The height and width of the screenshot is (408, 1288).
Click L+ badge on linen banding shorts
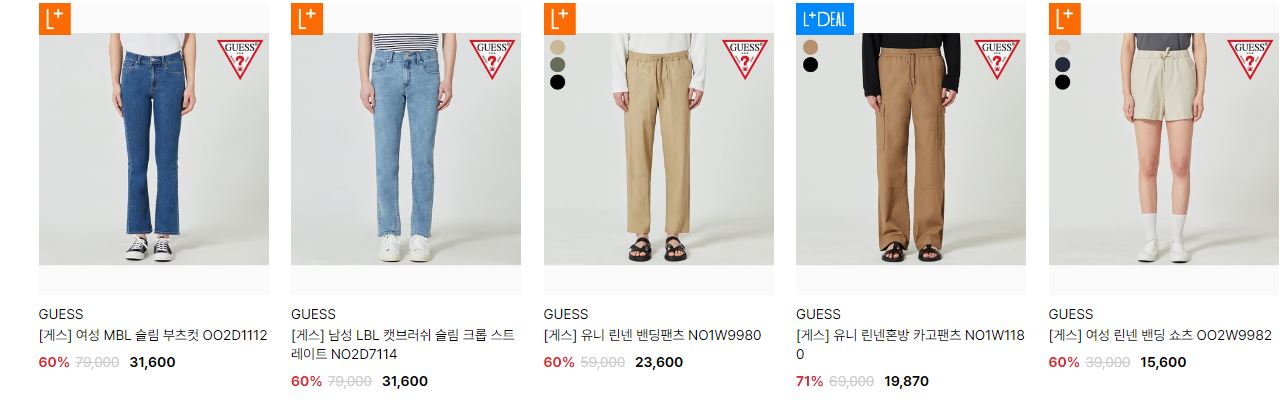click(x=1064, y=19)
